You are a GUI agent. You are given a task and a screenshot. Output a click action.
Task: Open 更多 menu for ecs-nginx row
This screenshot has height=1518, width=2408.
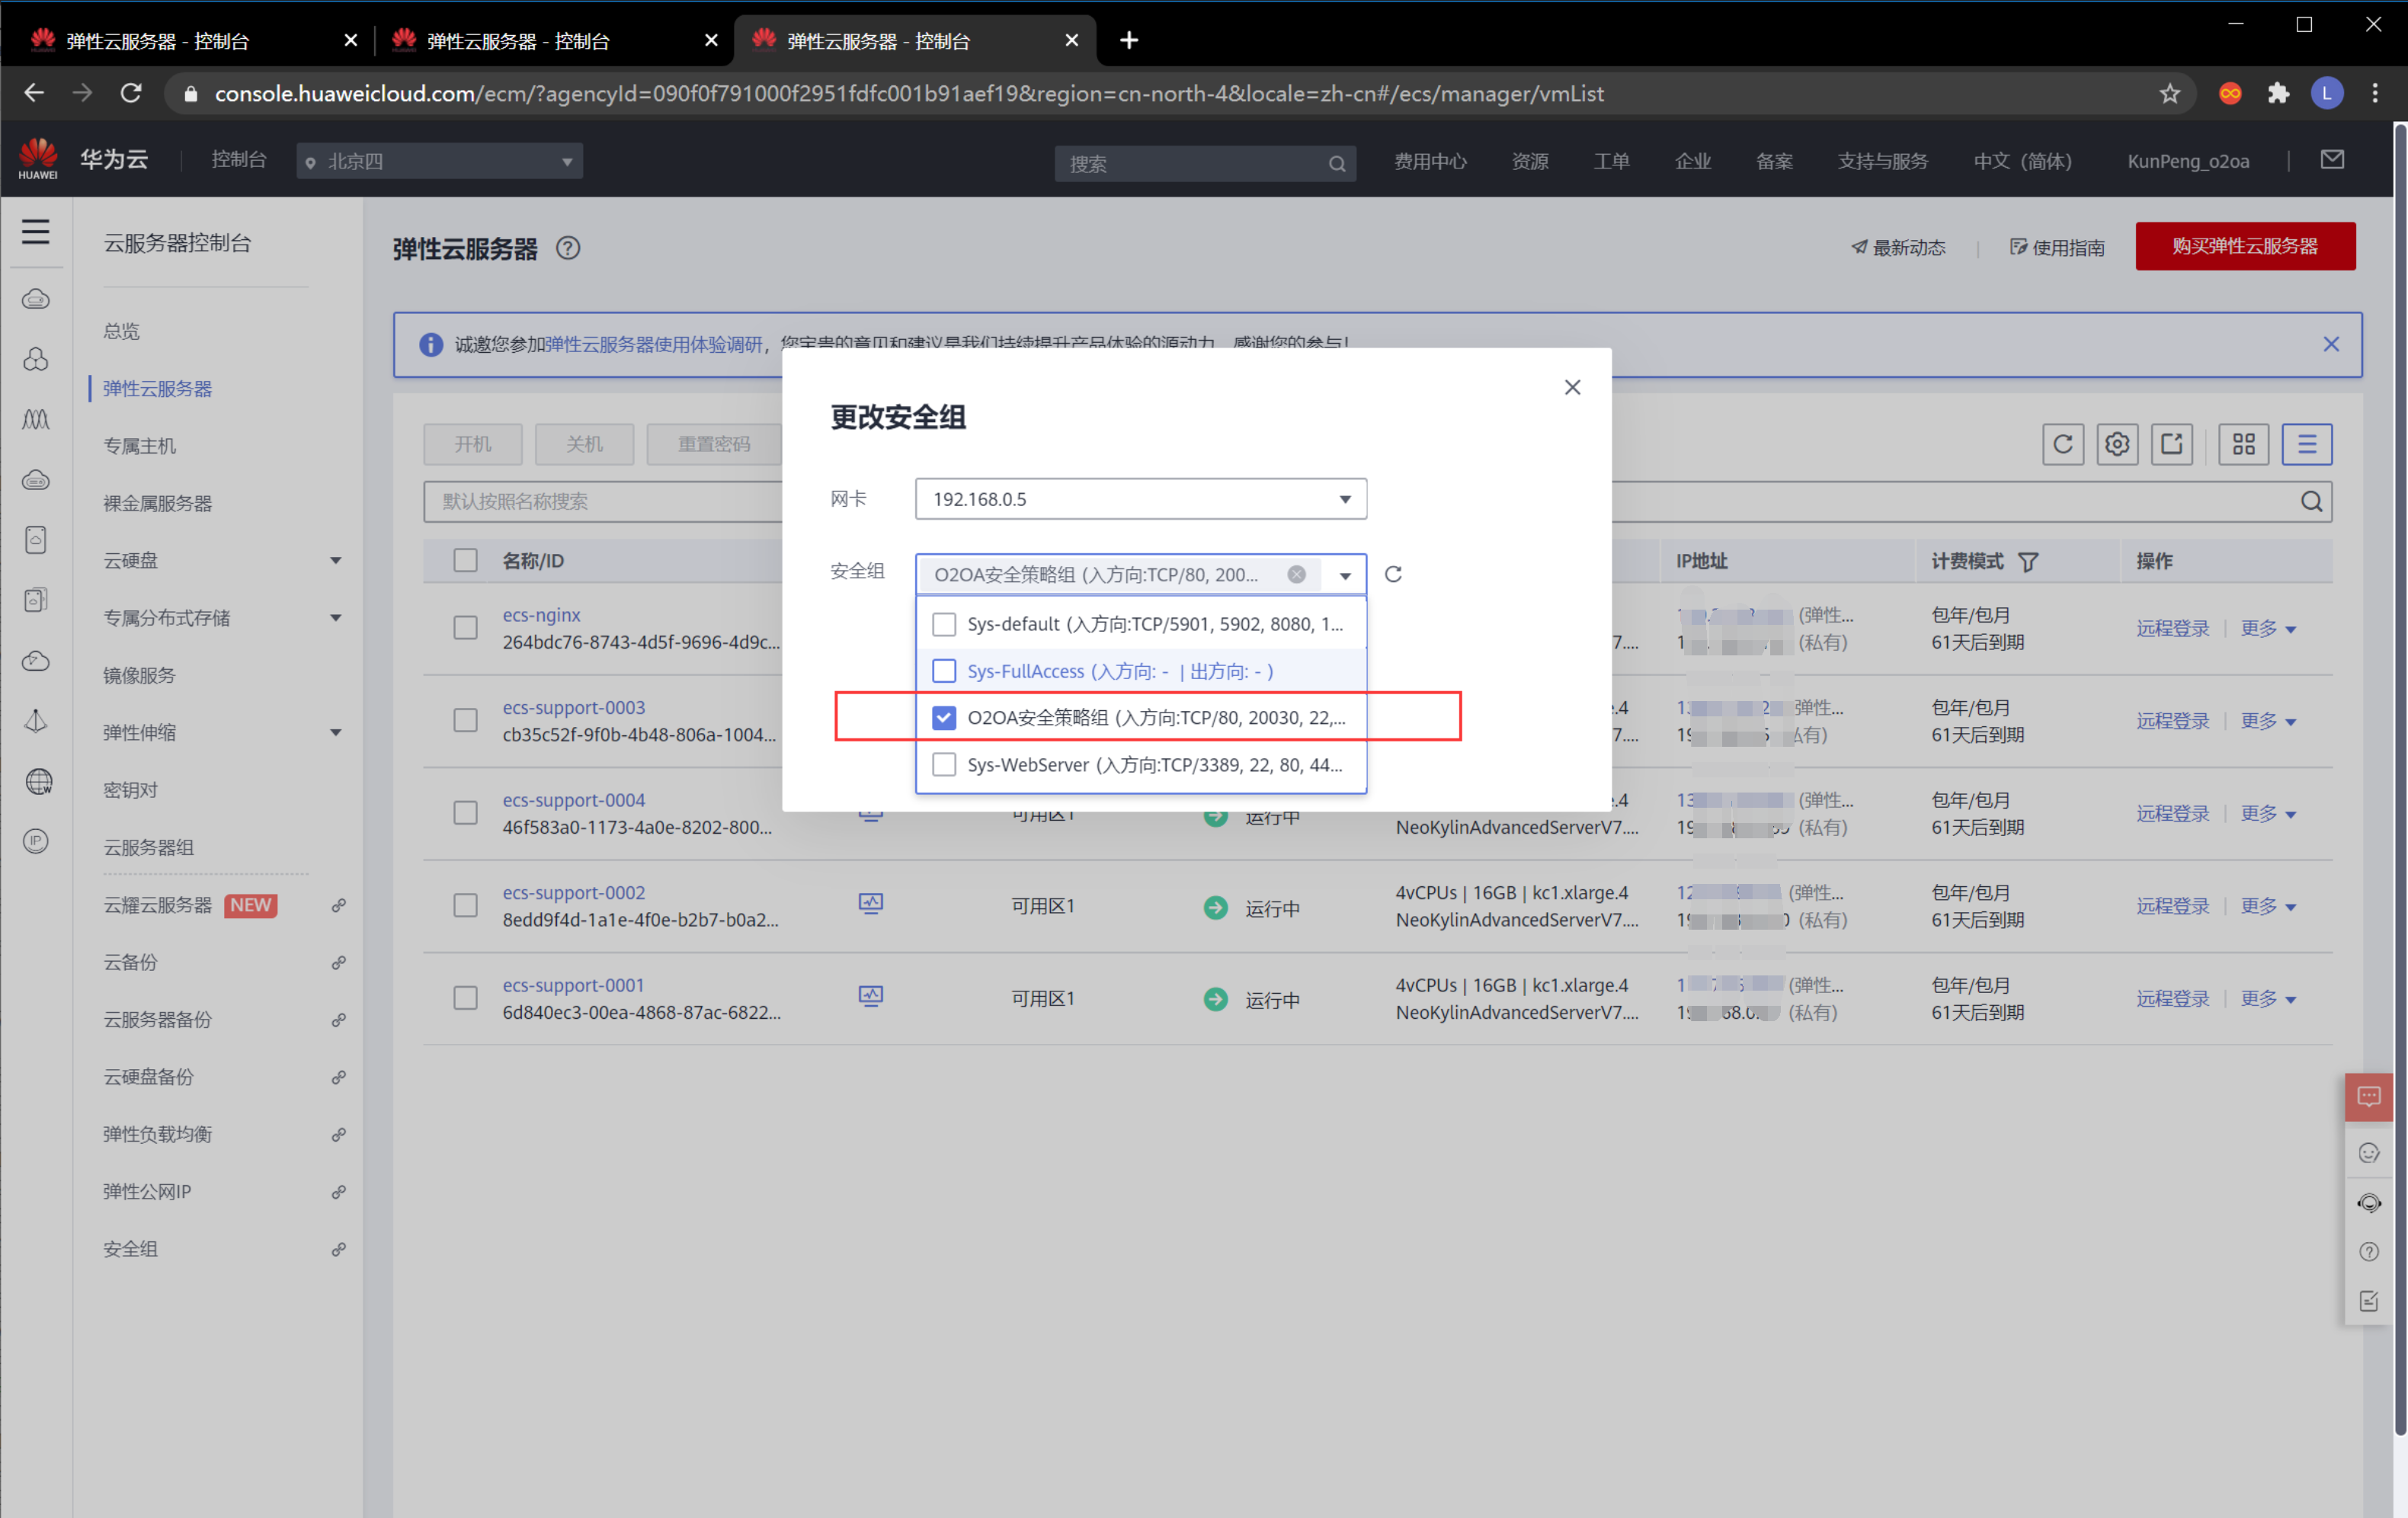pos(2268,628)
